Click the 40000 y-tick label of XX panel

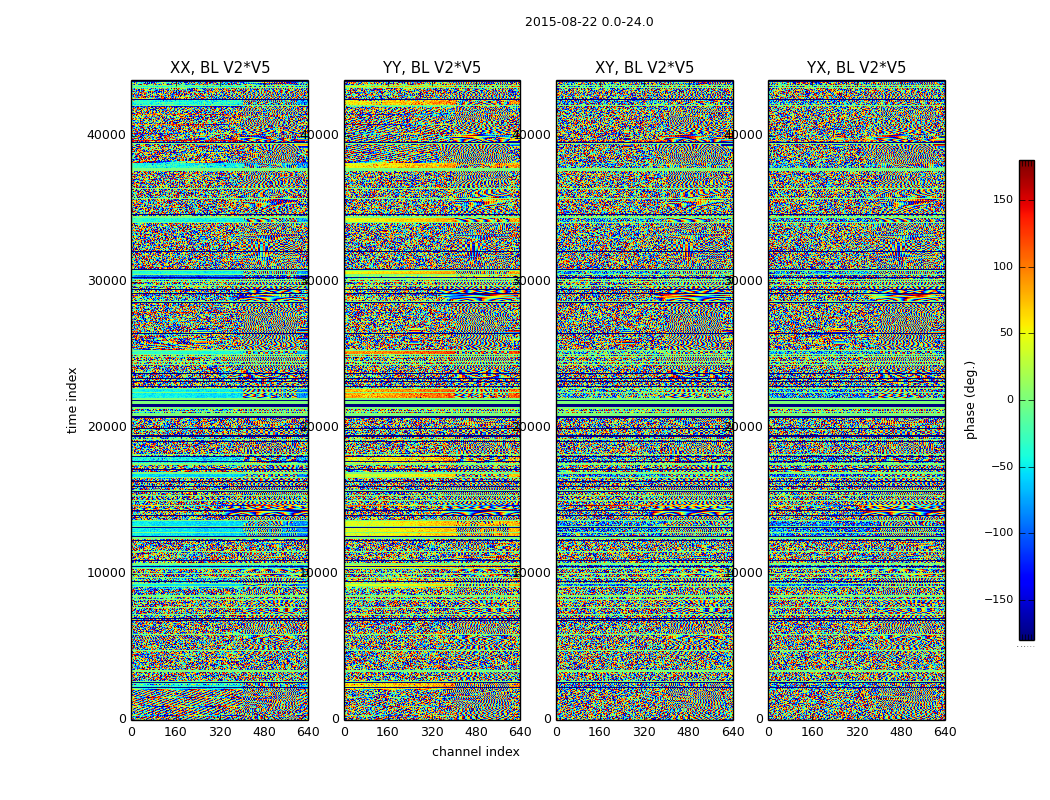click(107, 135)
